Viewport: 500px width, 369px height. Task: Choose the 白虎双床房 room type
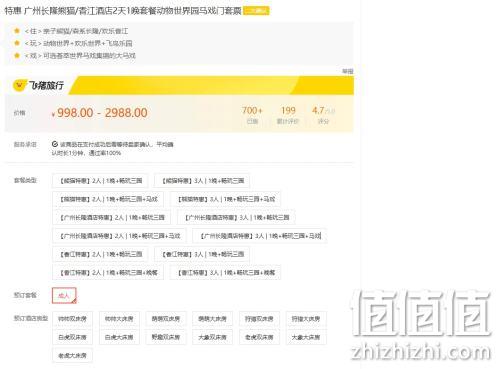point(72,337)
